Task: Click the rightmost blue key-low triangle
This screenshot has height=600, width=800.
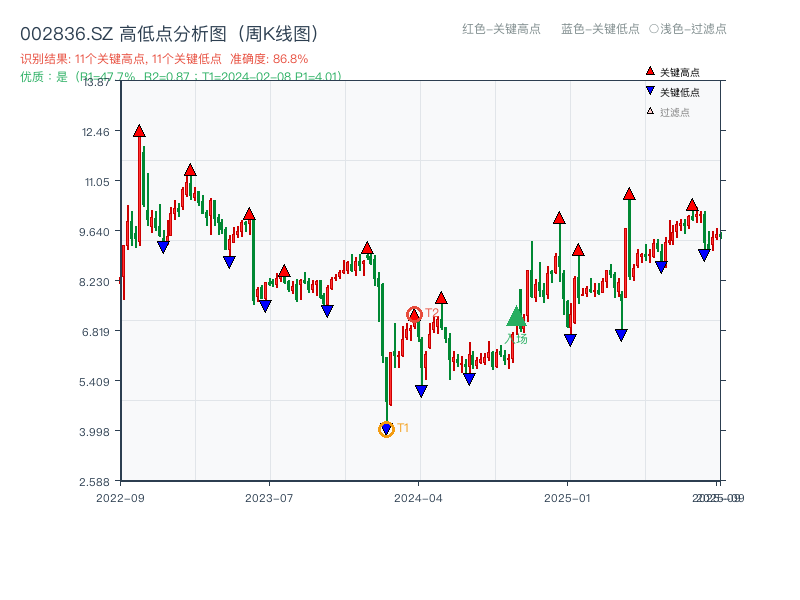Action: click(704, 255)
